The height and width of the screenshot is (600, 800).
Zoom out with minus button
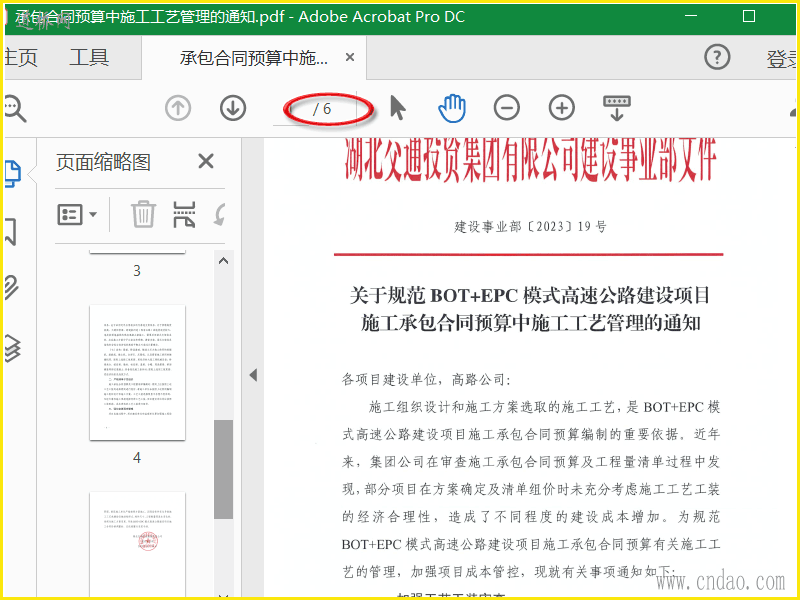(507, 108)
